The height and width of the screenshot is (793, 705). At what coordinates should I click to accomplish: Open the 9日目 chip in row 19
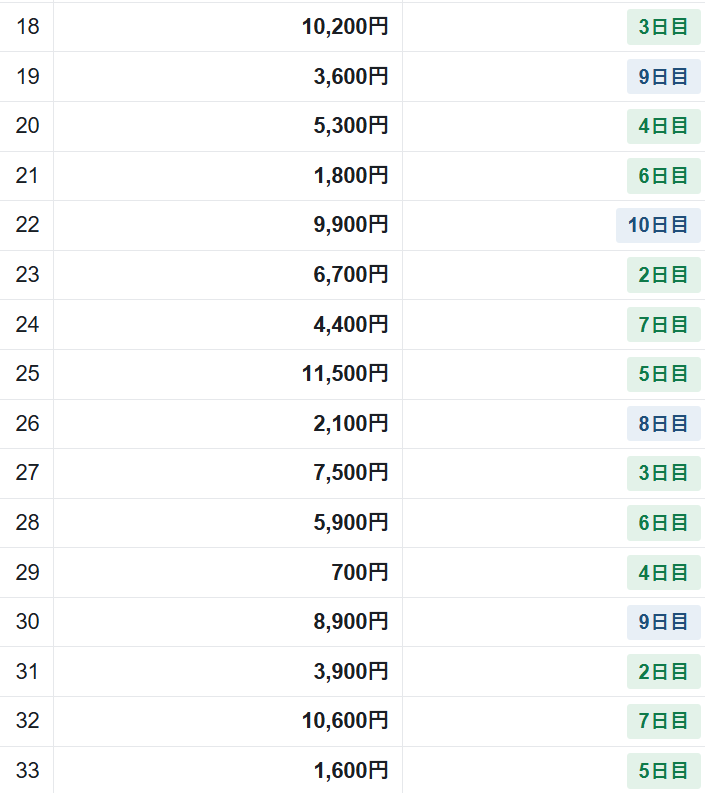click(664, 76)
